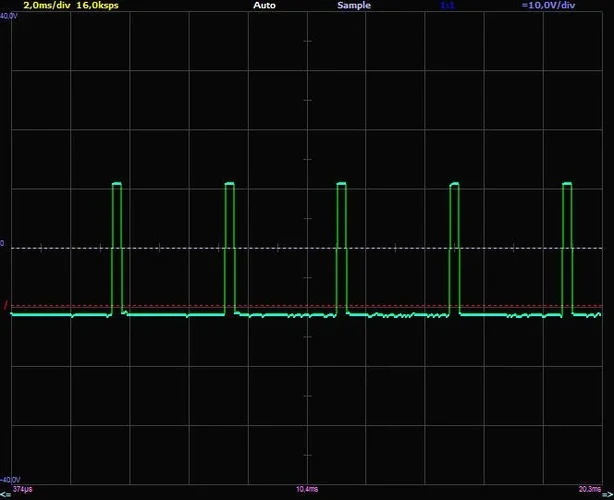Open the 16,0ksps sample rate readout
This screenshot has height=500, width=614.
coord(97,5)
